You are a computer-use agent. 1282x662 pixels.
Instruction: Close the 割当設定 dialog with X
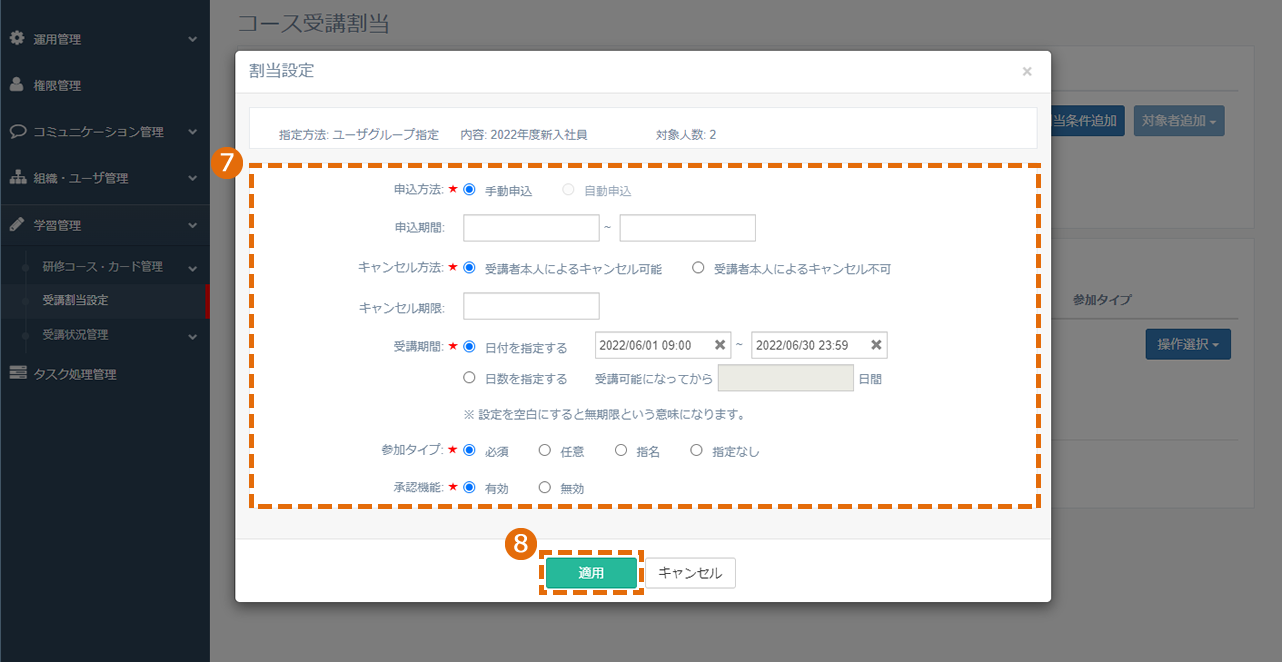point(1027,71)
